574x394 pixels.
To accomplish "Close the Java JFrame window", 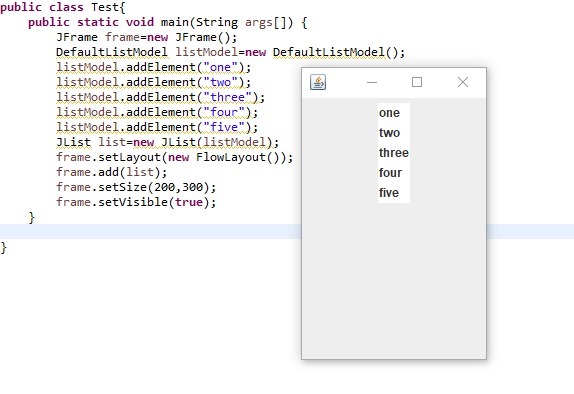I will 463,82.
